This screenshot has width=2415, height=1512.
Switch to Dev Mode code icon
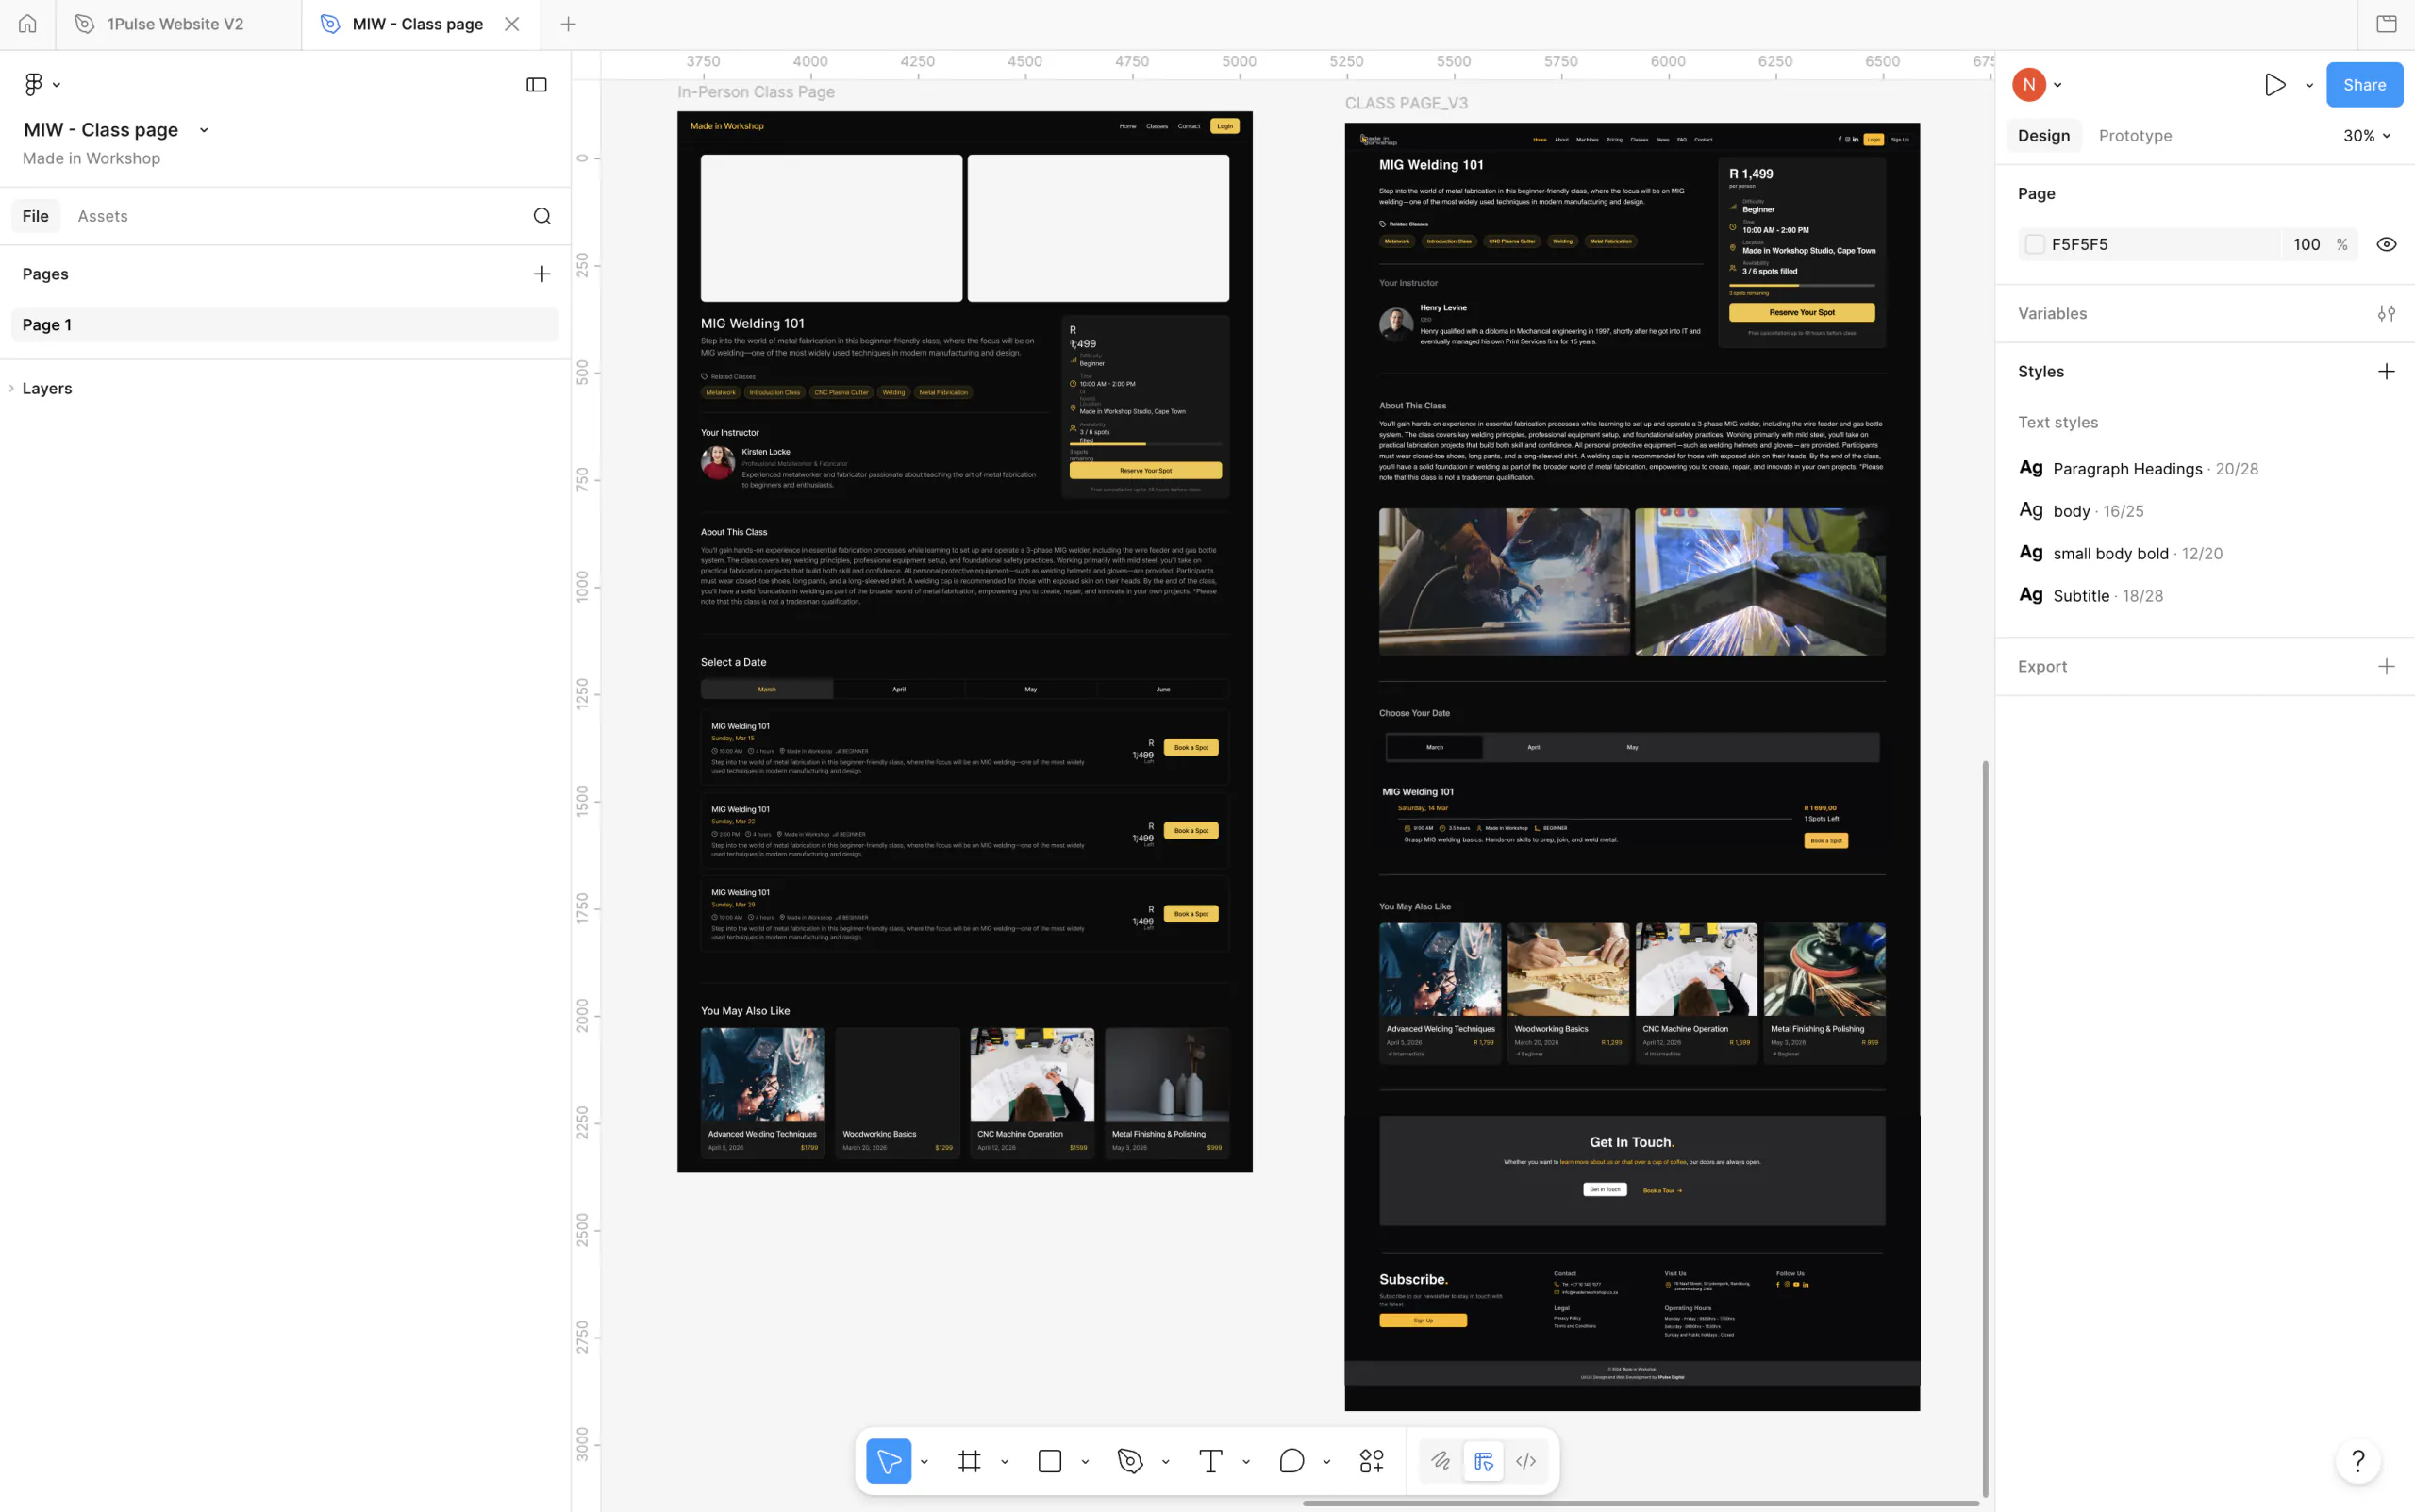pos(1526,1461)
